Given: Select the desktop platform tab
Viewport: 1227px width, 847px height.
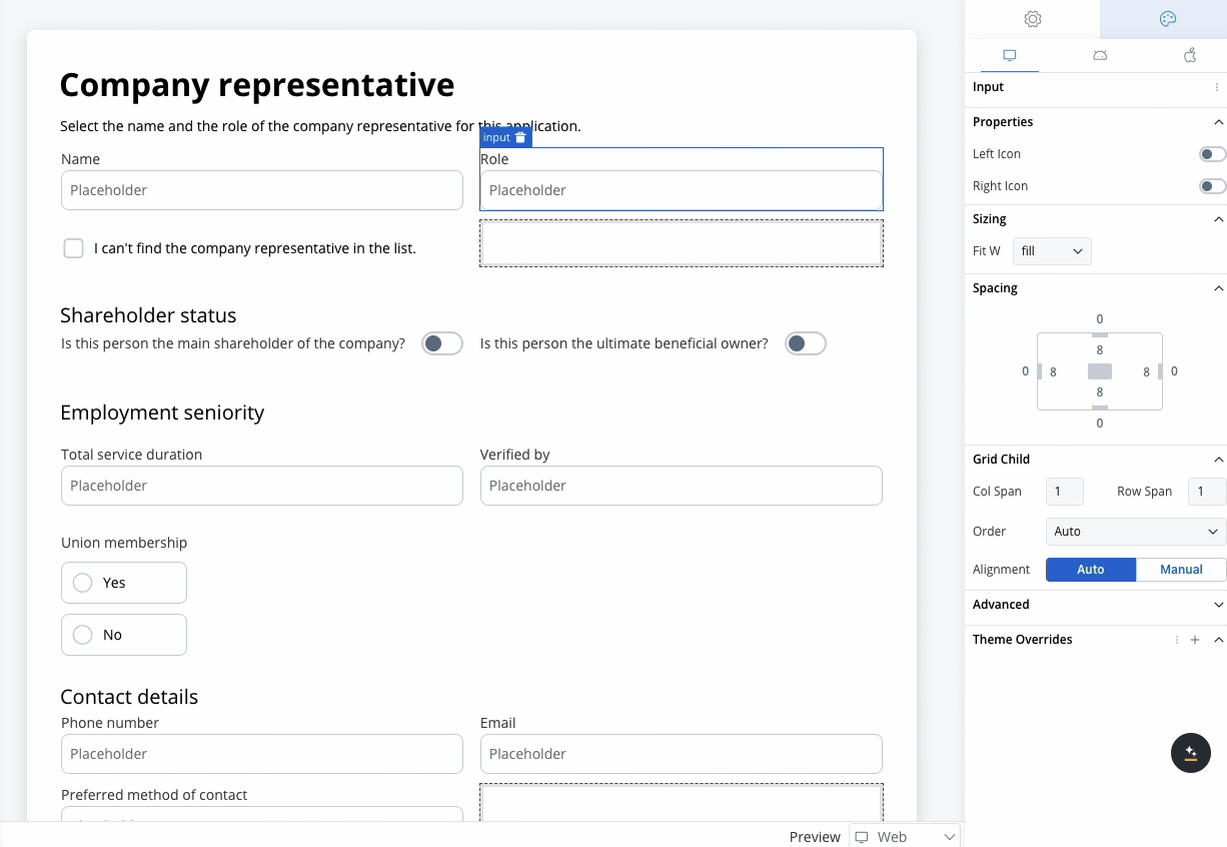Looking at the screenshot, I should pyautogui.click(x=1010, y=56).
